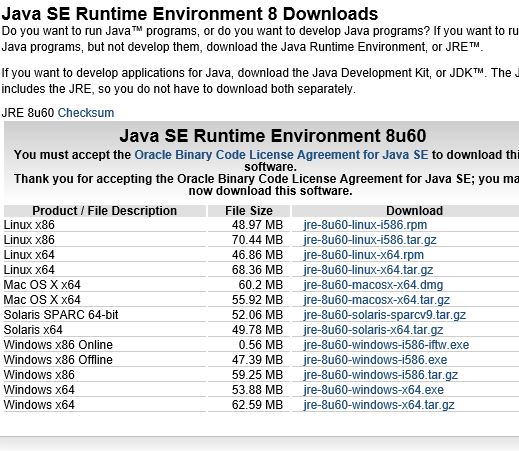Click the Java SE Runtime Environment 8u60 title

click(273, 136)
